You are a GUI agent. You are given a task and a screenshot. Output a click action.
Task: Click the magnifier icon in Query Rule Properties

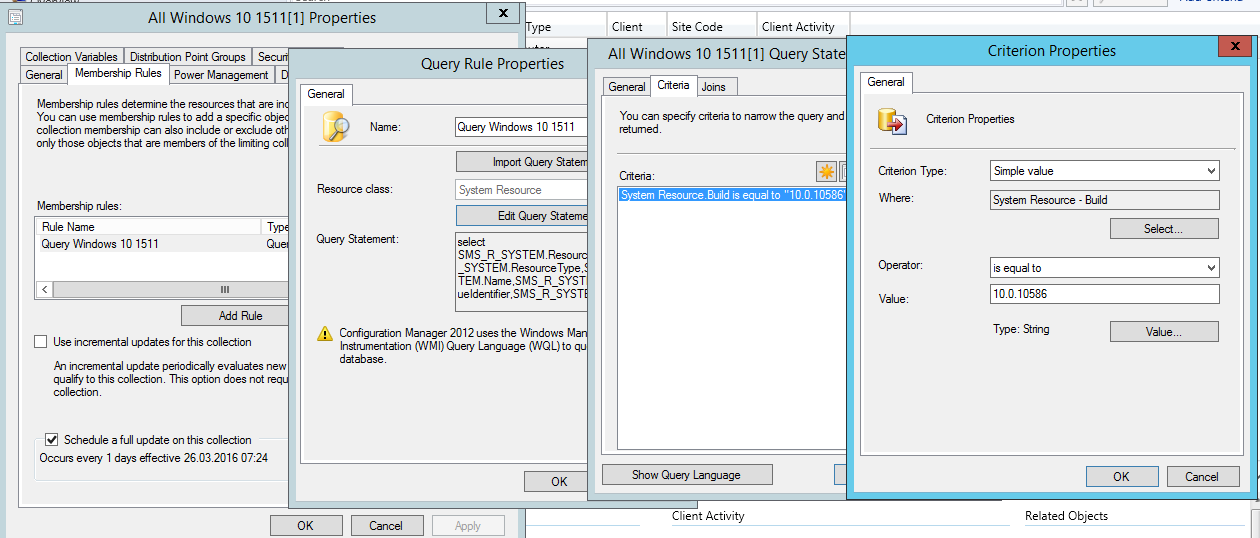[x=335, y=127]
